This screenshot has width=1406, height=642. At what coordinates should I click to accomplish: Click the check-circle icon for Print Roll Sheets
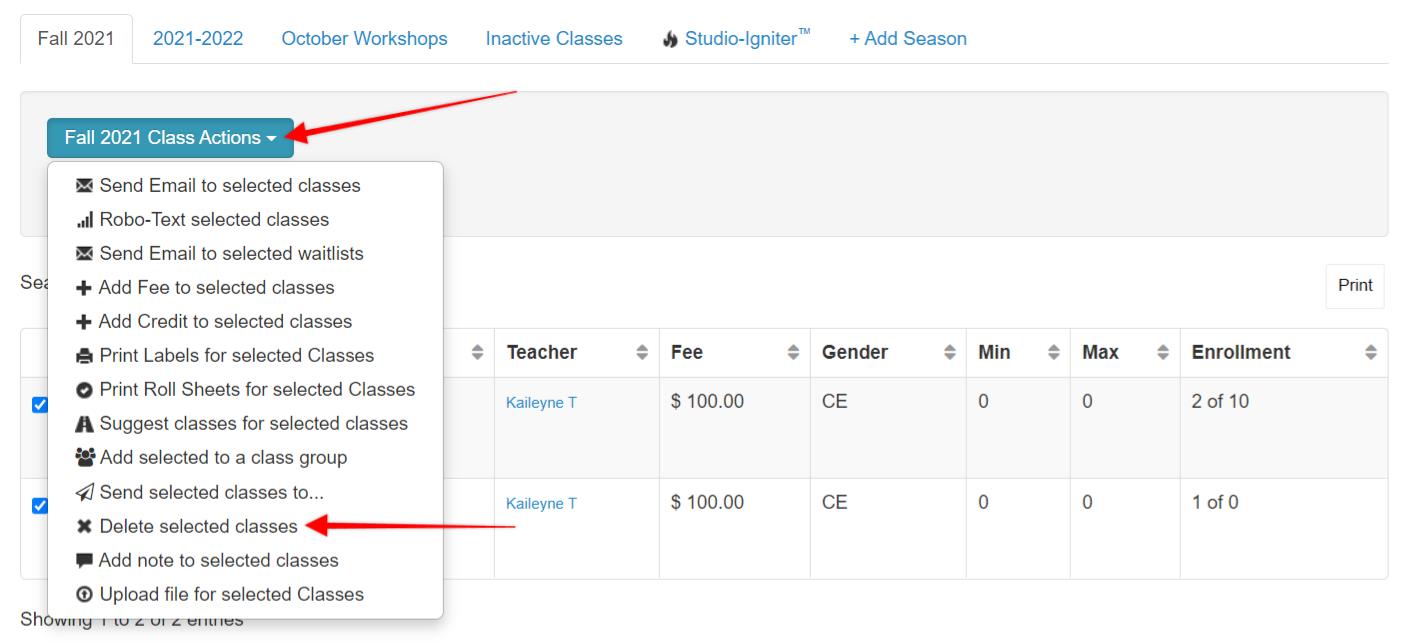pyautogui.click(x=85, y=390)
